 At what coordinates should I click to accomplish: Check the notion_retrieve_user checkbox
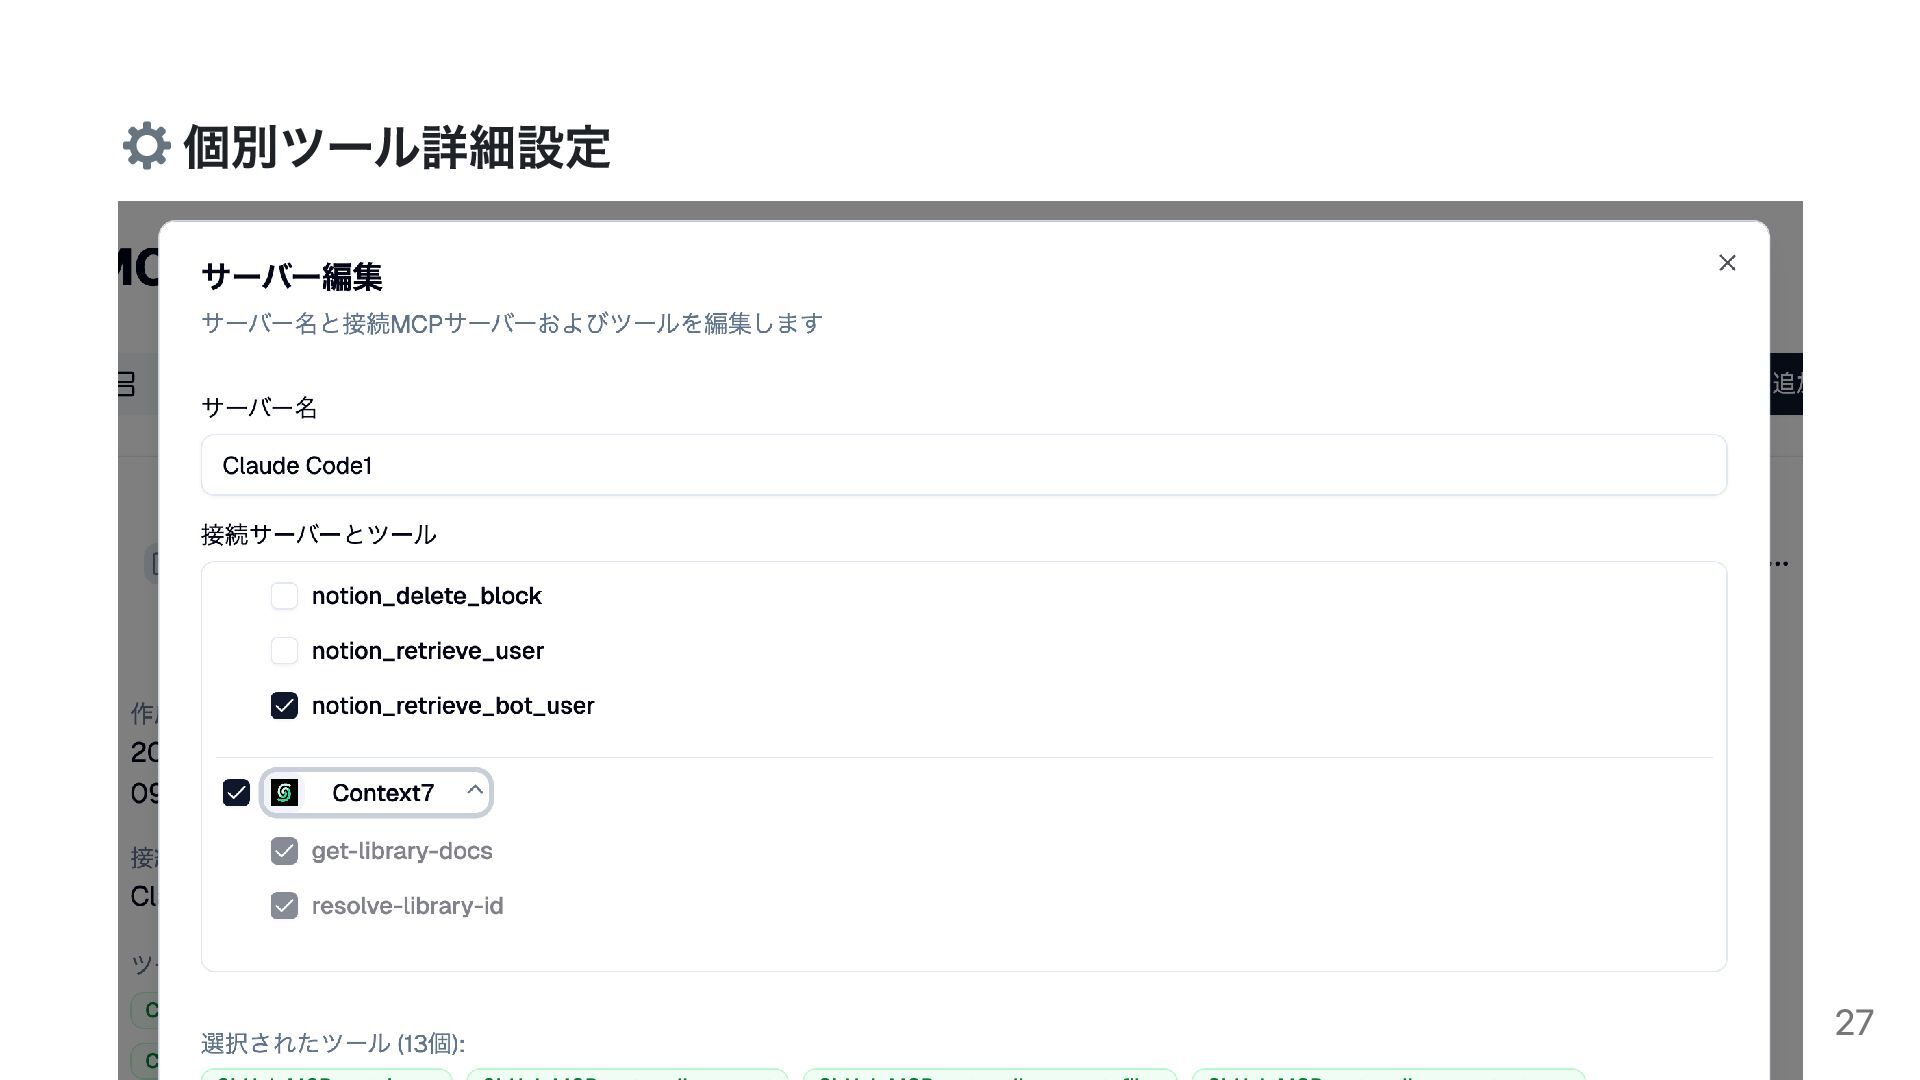point(284,651)
